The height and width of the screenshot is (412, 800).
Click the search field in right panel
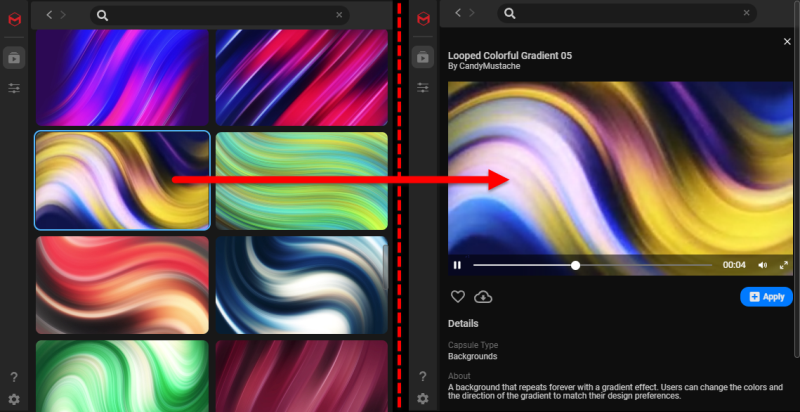628,13
